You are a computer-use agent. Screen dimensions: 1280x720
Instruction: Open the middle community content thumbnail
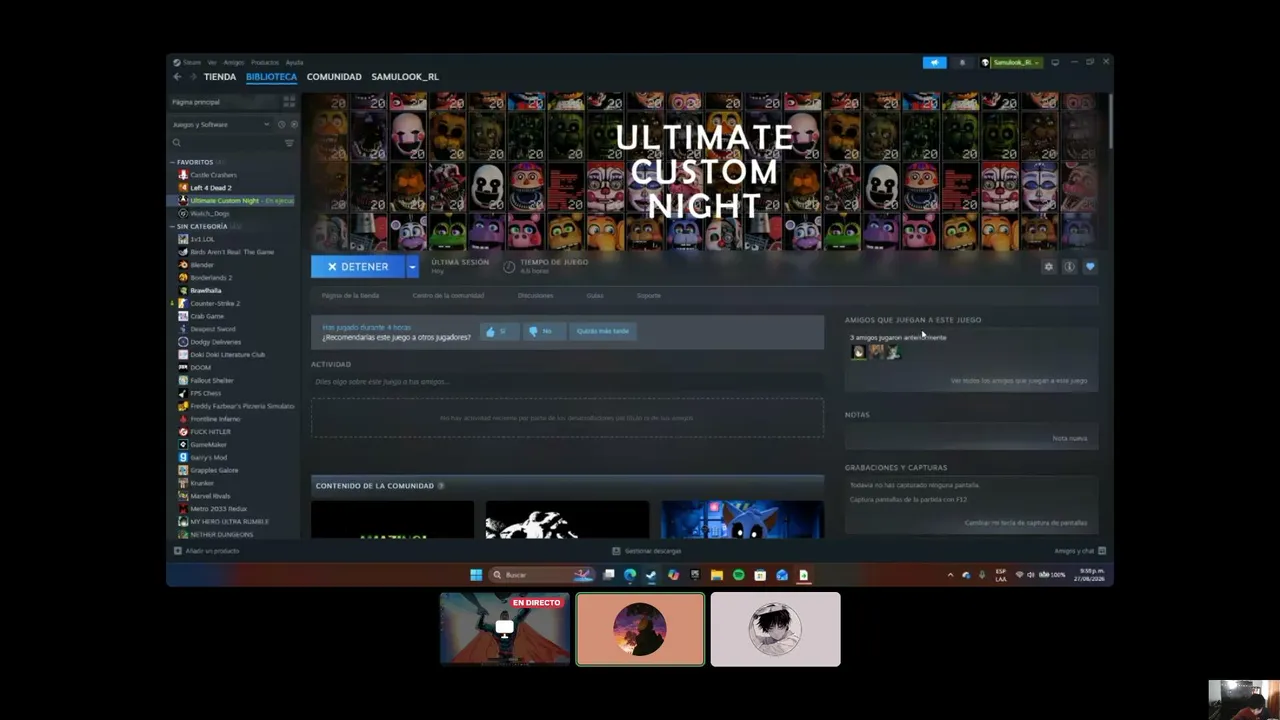pos(567,520)
